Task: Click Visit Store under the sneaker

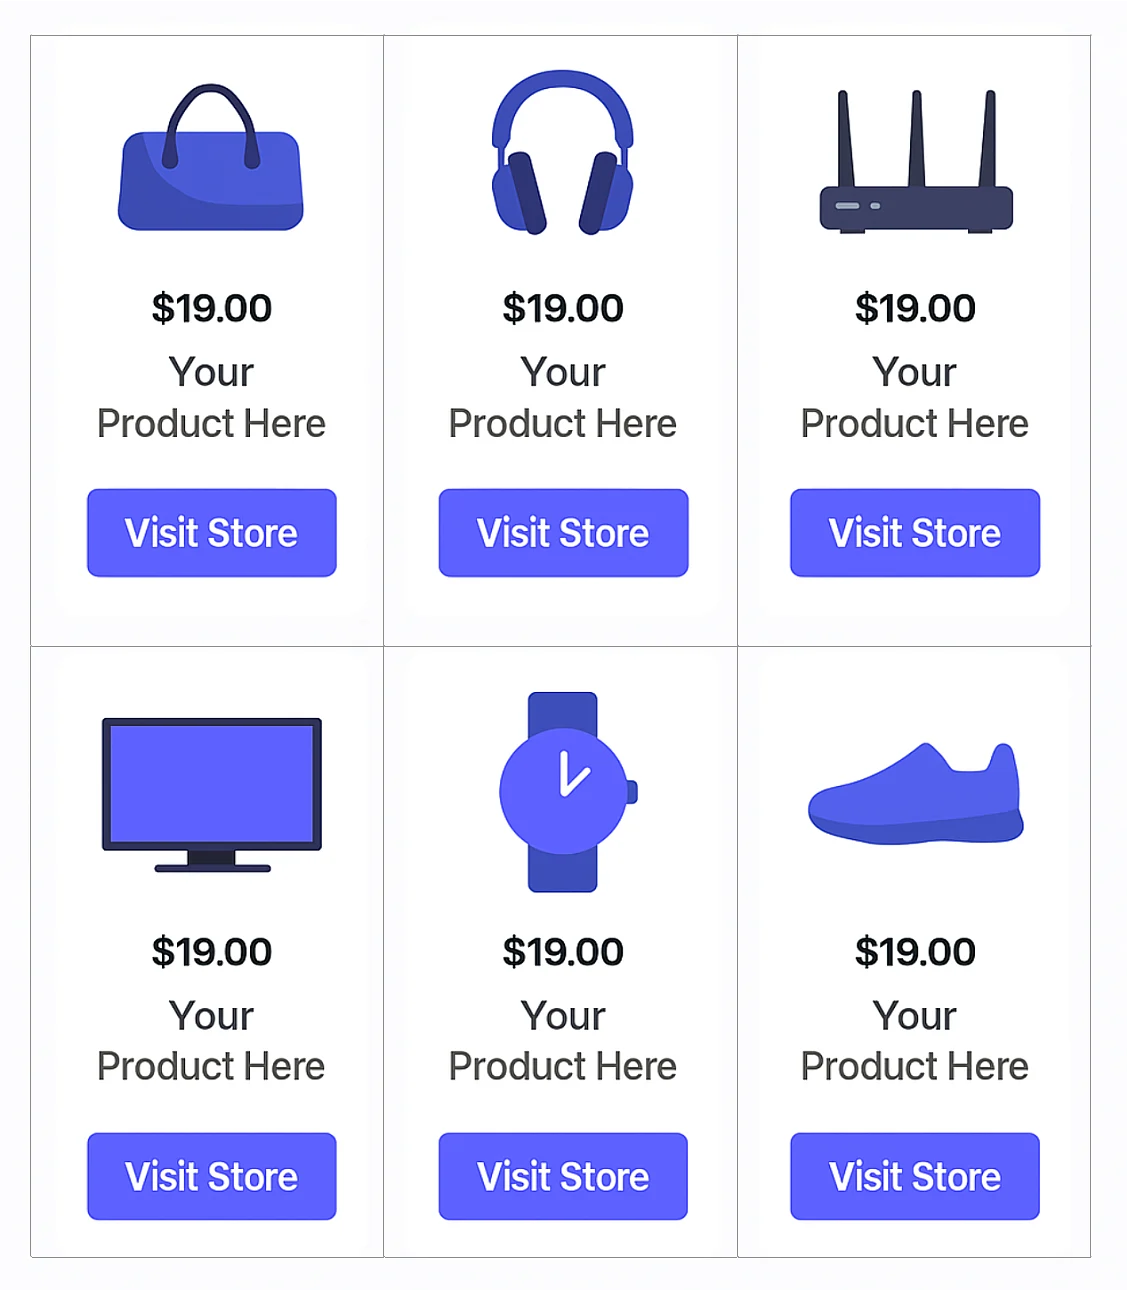Action: 915,1176
